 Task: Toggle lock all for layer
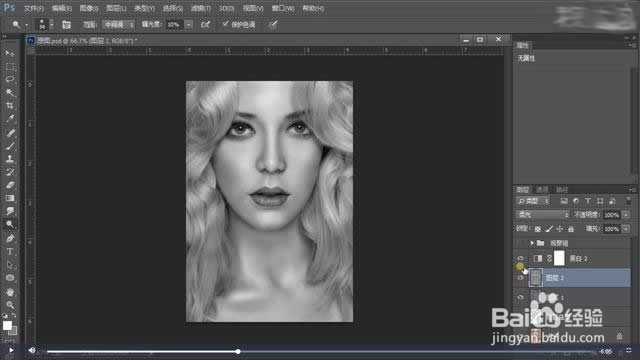[x=571, y=229]
